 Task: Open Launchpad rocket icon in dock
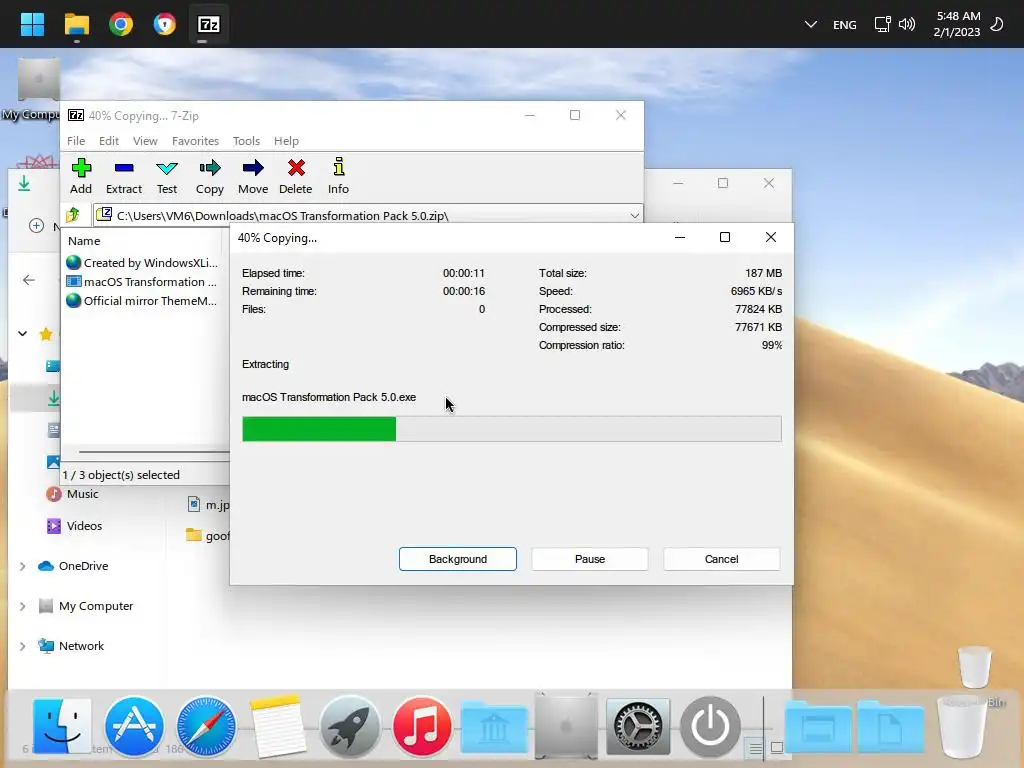click(349, 726)
